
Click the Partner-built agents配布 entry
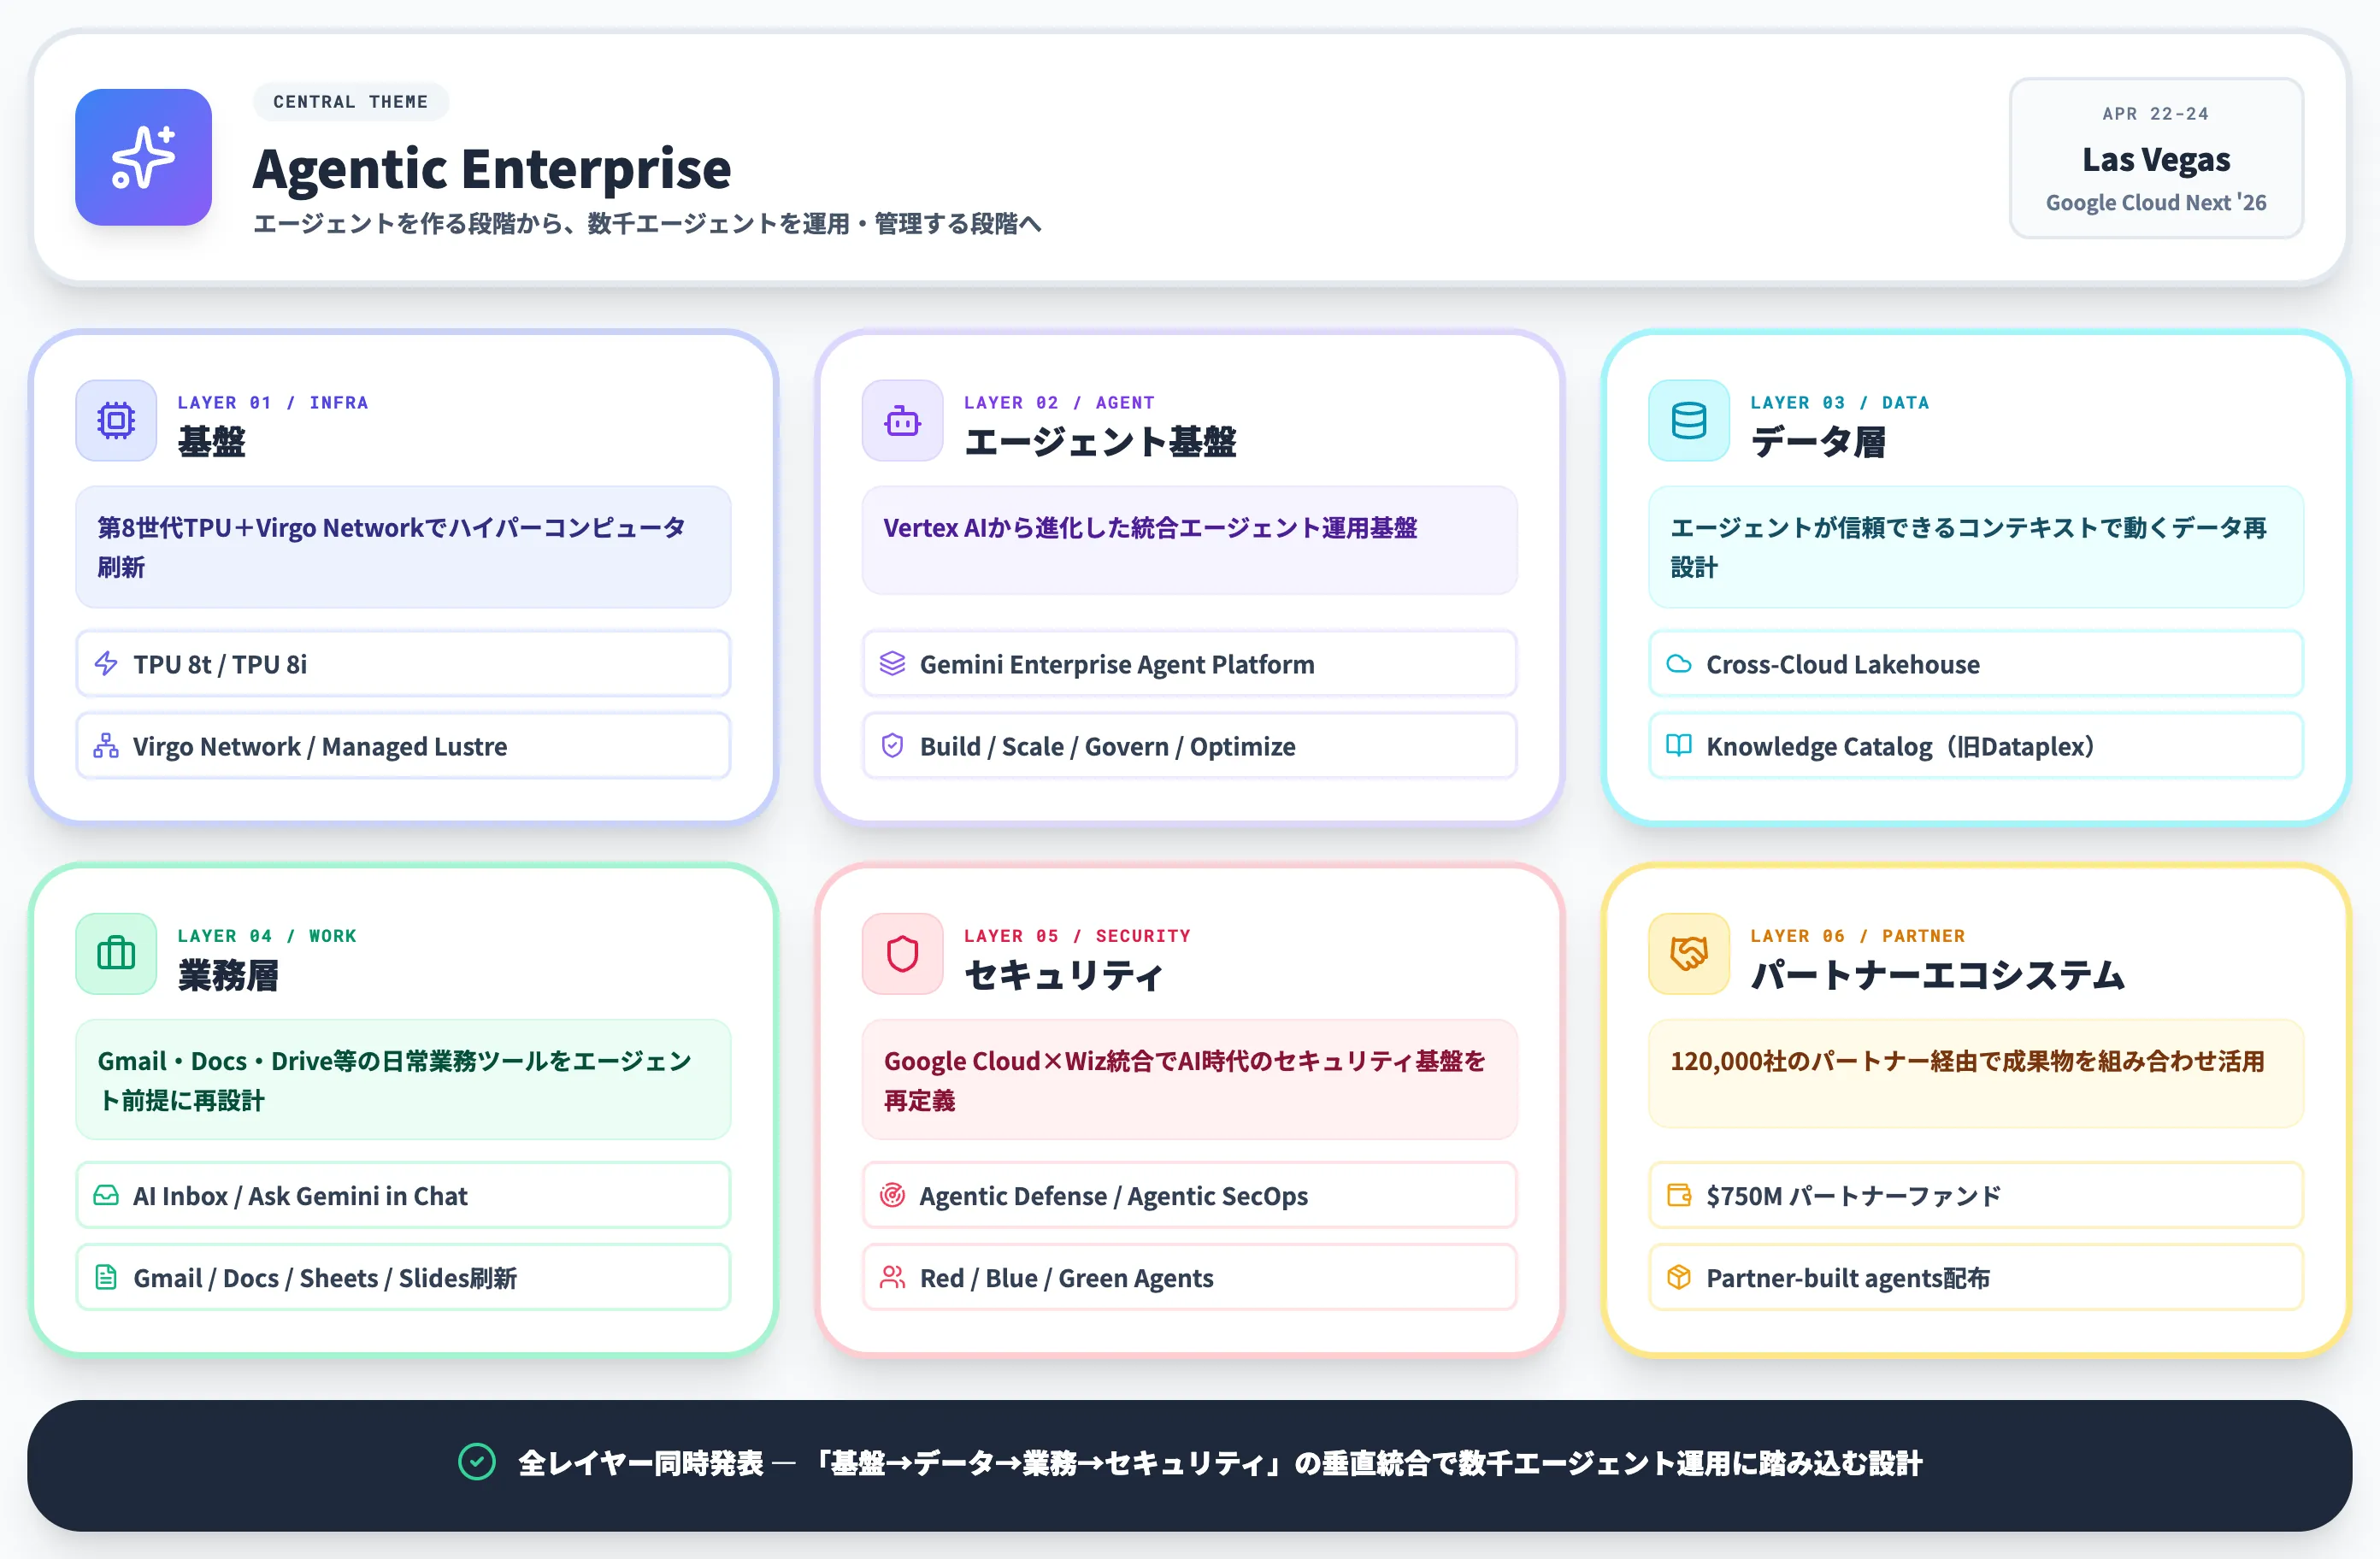point(1975,1277)
